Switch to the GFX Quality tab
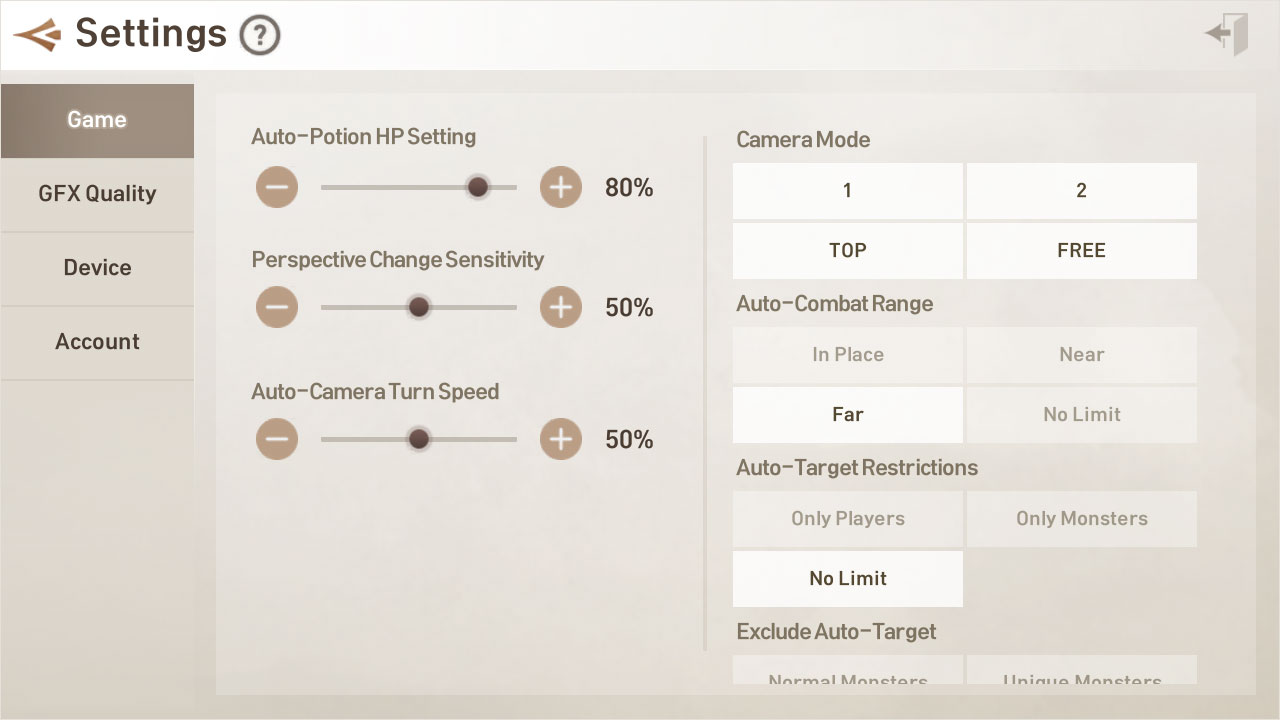Viewport: 1280px width, 720px height. [x=97, y=194]
